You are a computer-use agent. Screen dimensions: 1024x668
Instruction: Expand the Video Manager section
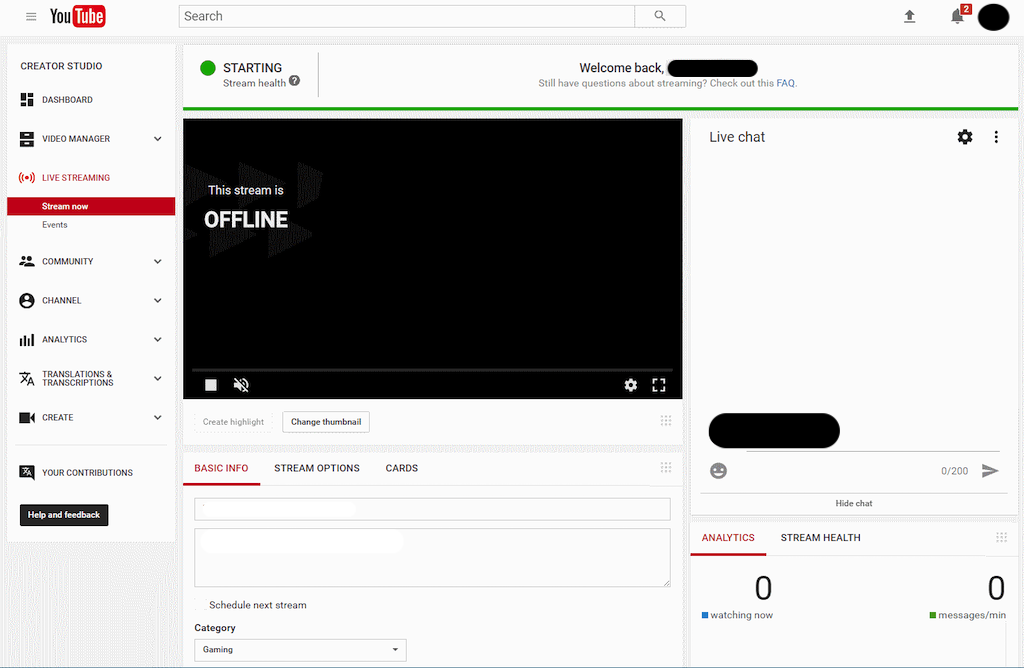pos(157,138)
